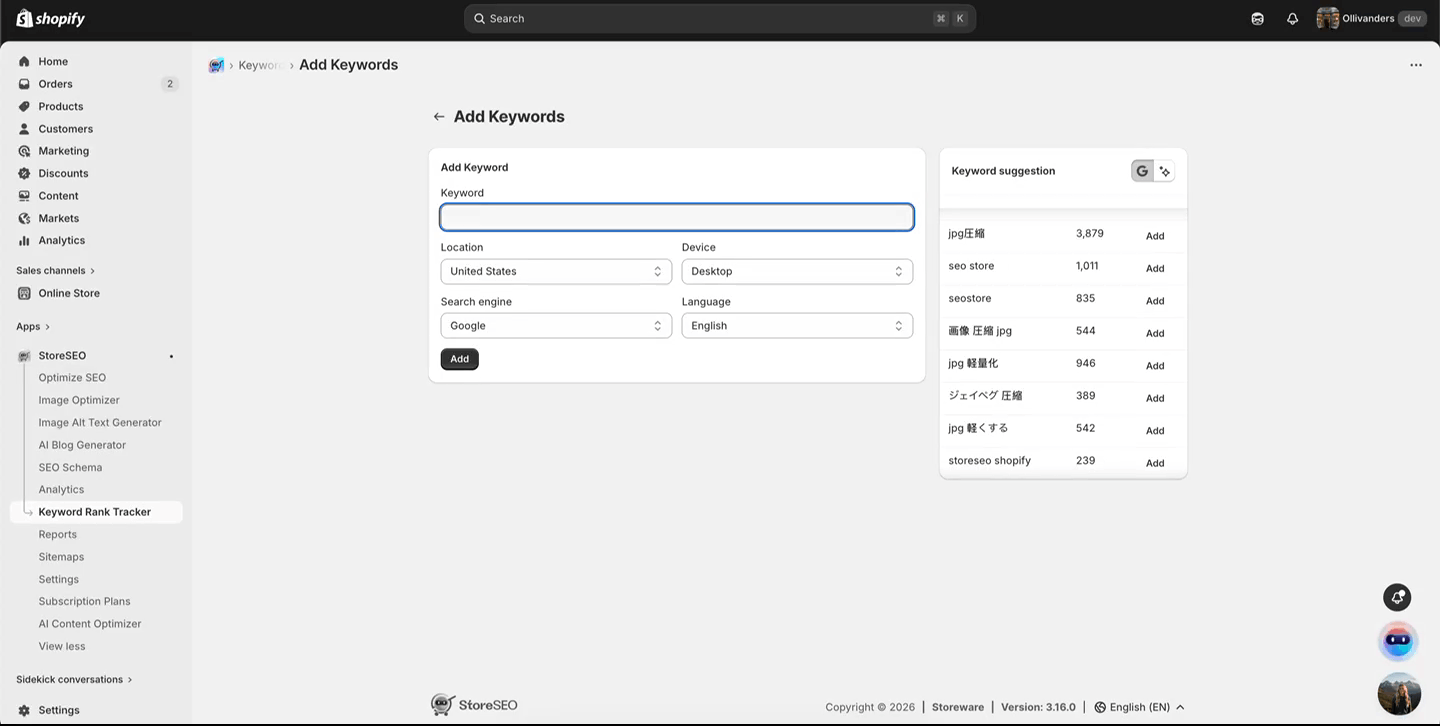The image size is (1440, 726).
Task: Click the Shopify logo
Action: point(50,17)
